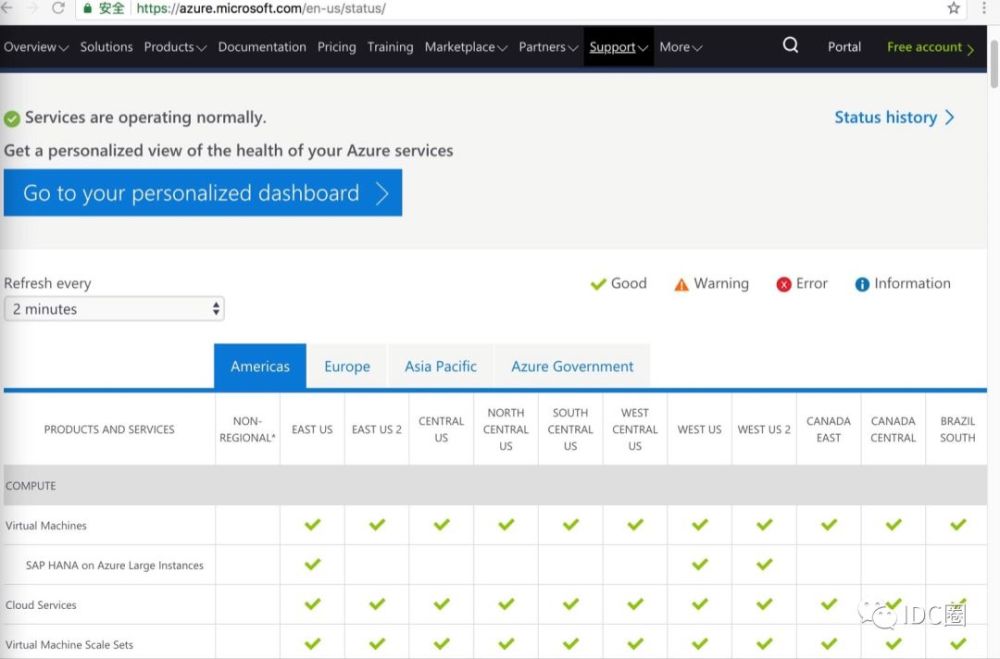The height and width of the screenshot is (659, 1000).
Task: Open the Overview dropdown menu
Action: tap(36, 47)
